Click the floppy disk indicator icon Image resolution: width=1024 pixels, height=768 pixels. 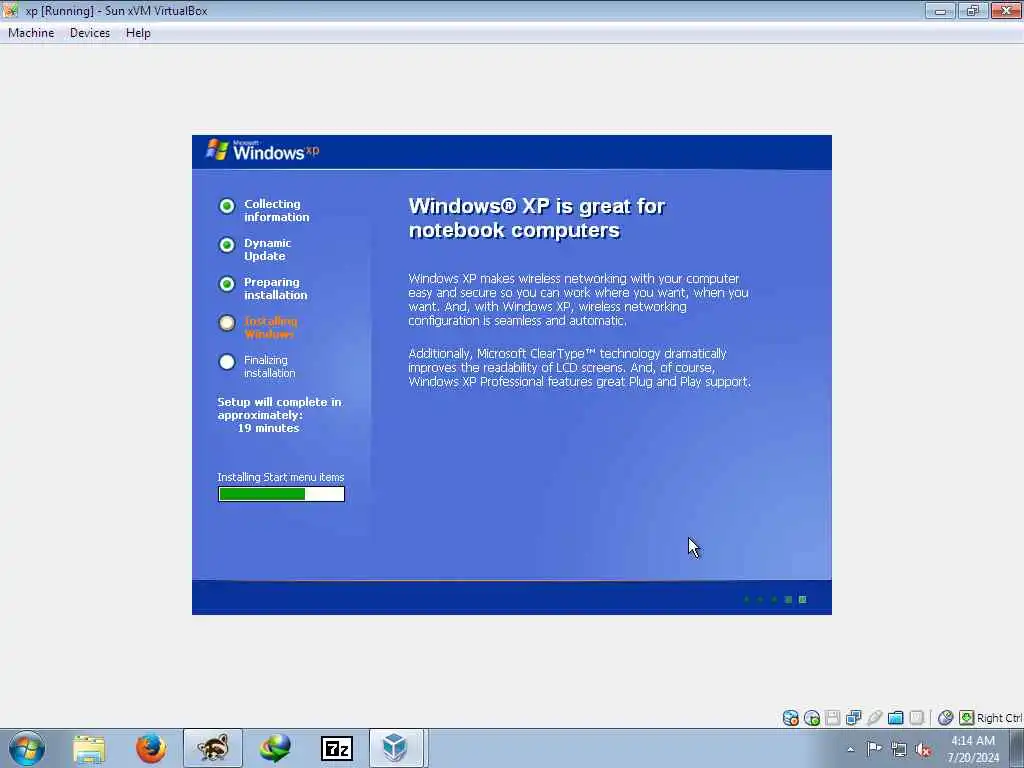(833, 718)
